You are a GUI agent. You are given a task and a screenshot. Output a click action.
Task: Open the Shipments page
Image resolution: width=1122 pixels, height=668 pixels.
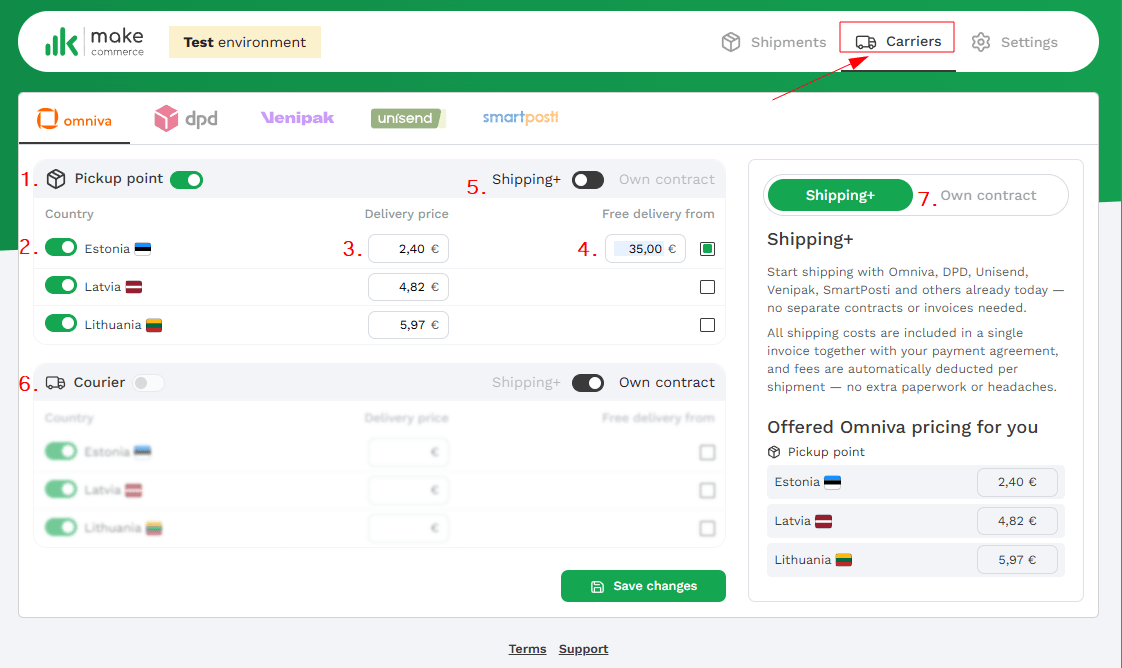[x=774, y=42]
